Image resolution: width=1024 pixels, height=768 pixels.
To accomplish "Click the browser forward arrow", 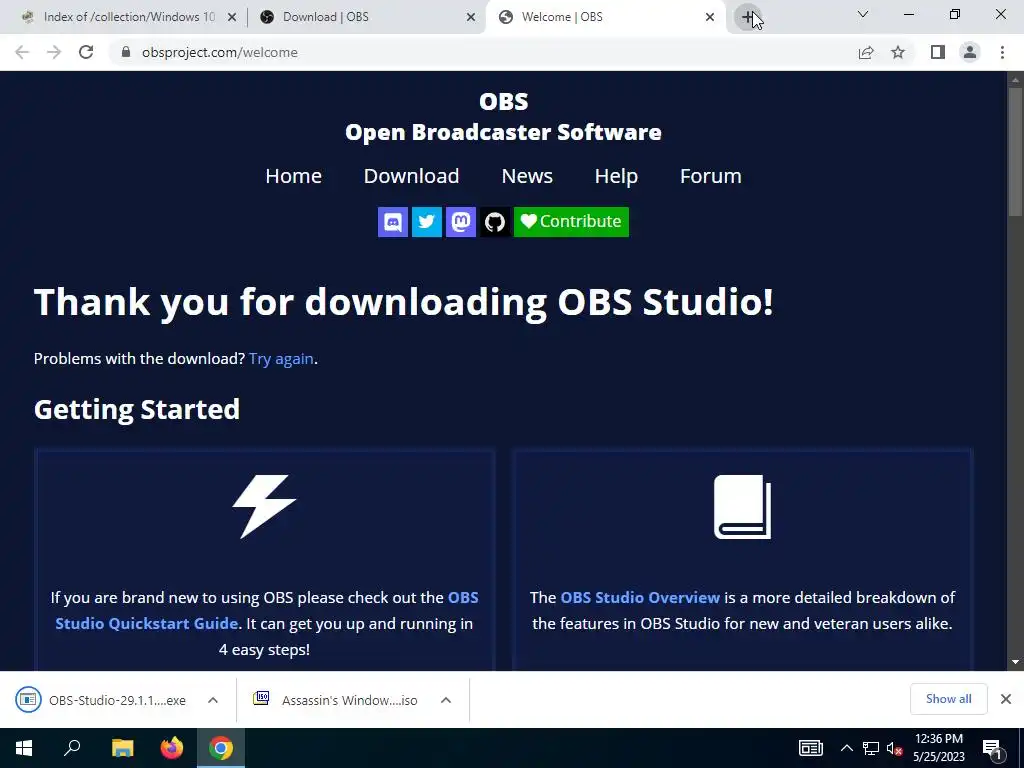I will pos(54,52).
